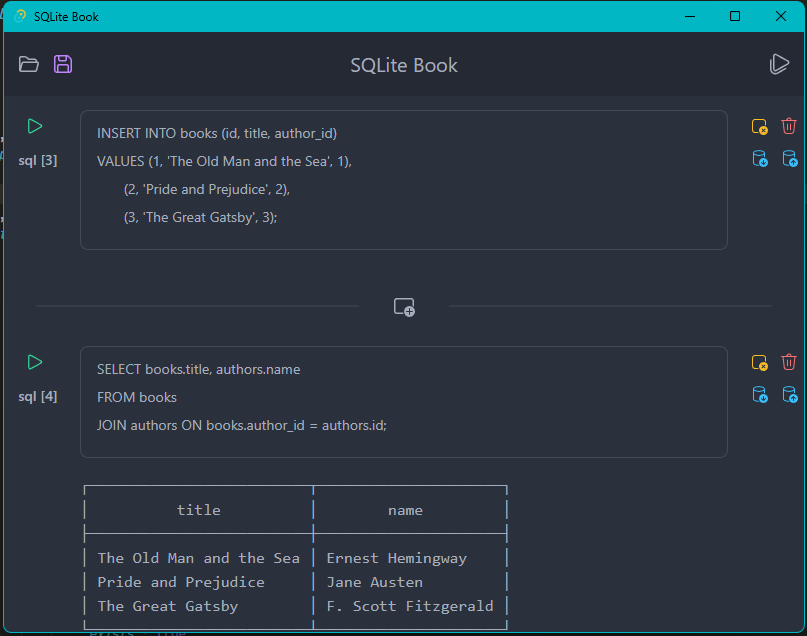Click the 'title' column header

coord(199,510)
